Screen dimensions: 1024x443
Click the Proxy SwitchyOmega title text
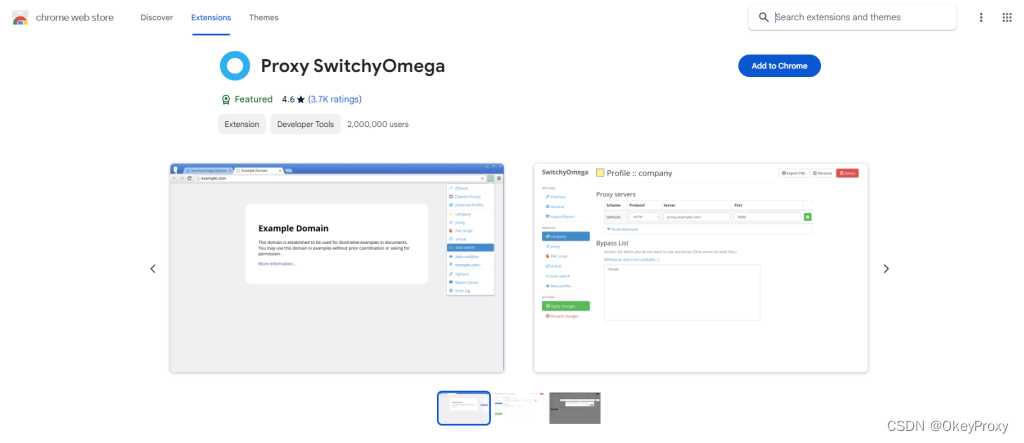353,66
